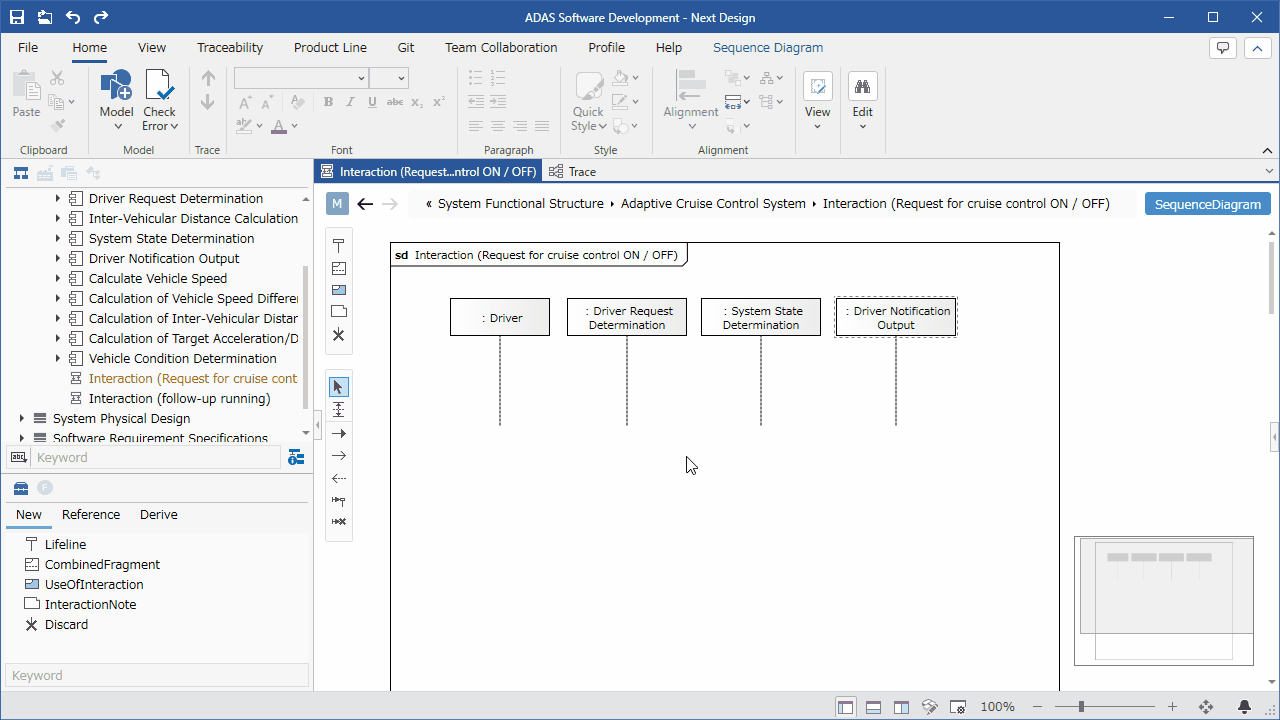Image resolution: width=1280 pixels, height=720 pixels.
Task: Click the Save All icon in the title bar
Action: tap(45, 17)
